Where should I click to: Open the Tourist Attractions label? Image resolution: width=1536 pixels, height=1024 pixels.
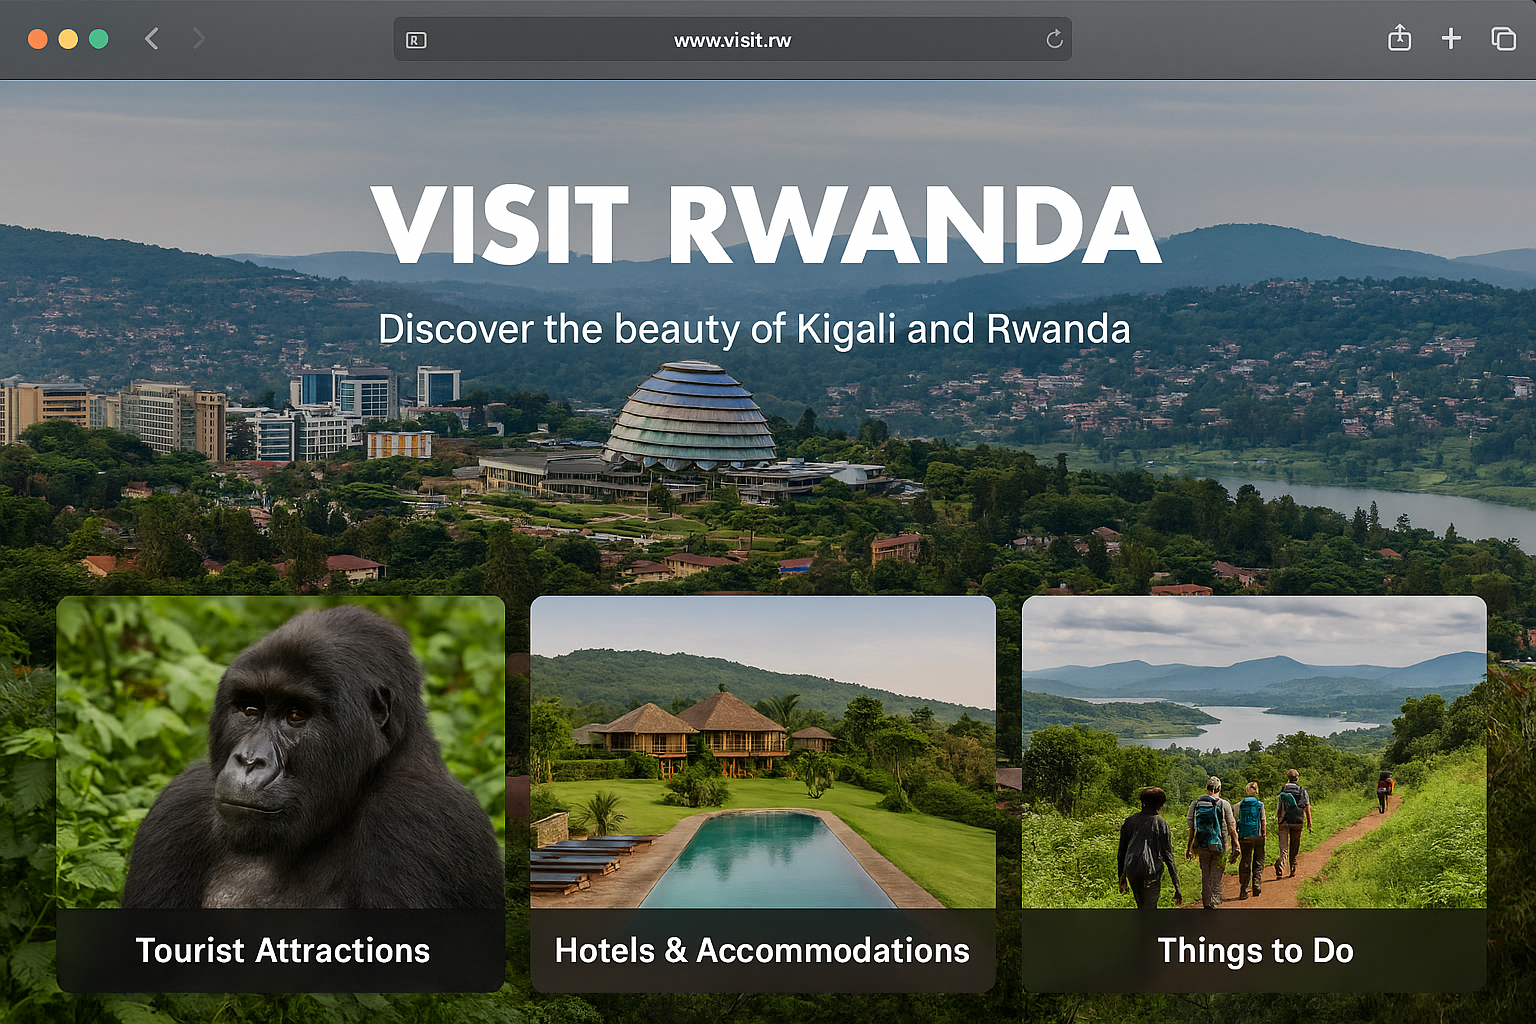pos(283,950)
